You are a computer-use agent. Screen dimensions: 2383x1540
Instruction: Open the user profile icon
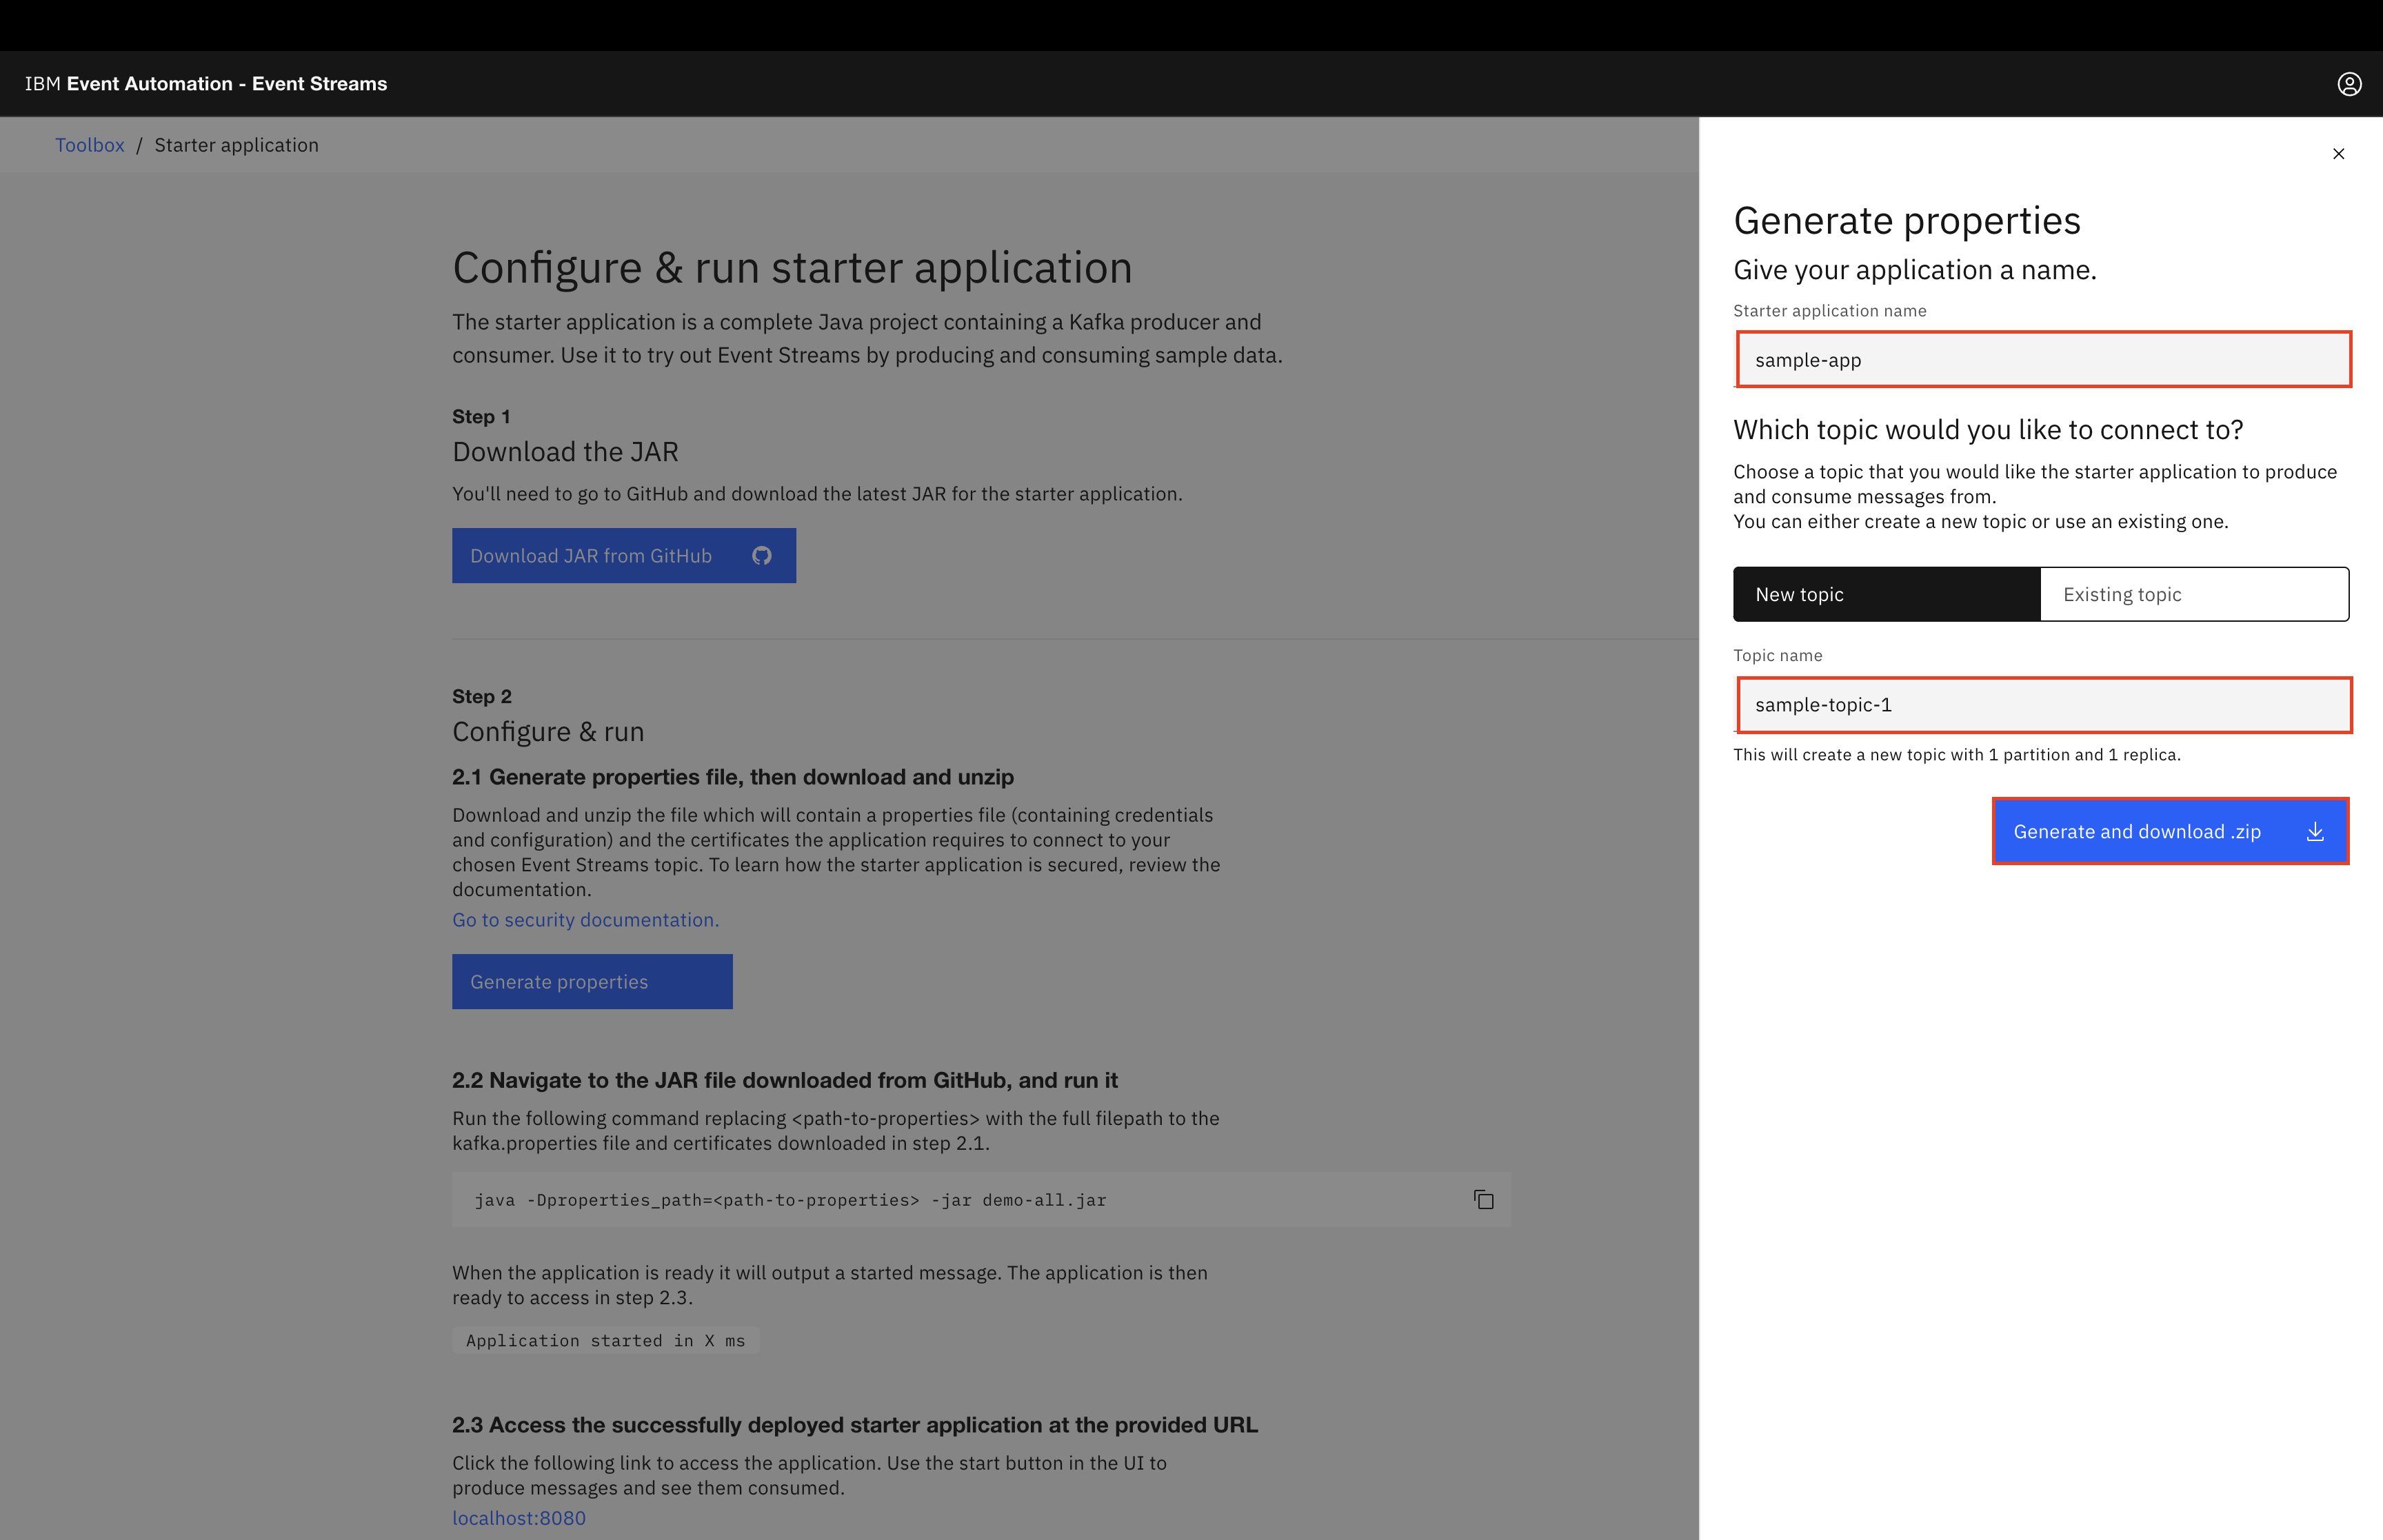(x=2349, y=84)
